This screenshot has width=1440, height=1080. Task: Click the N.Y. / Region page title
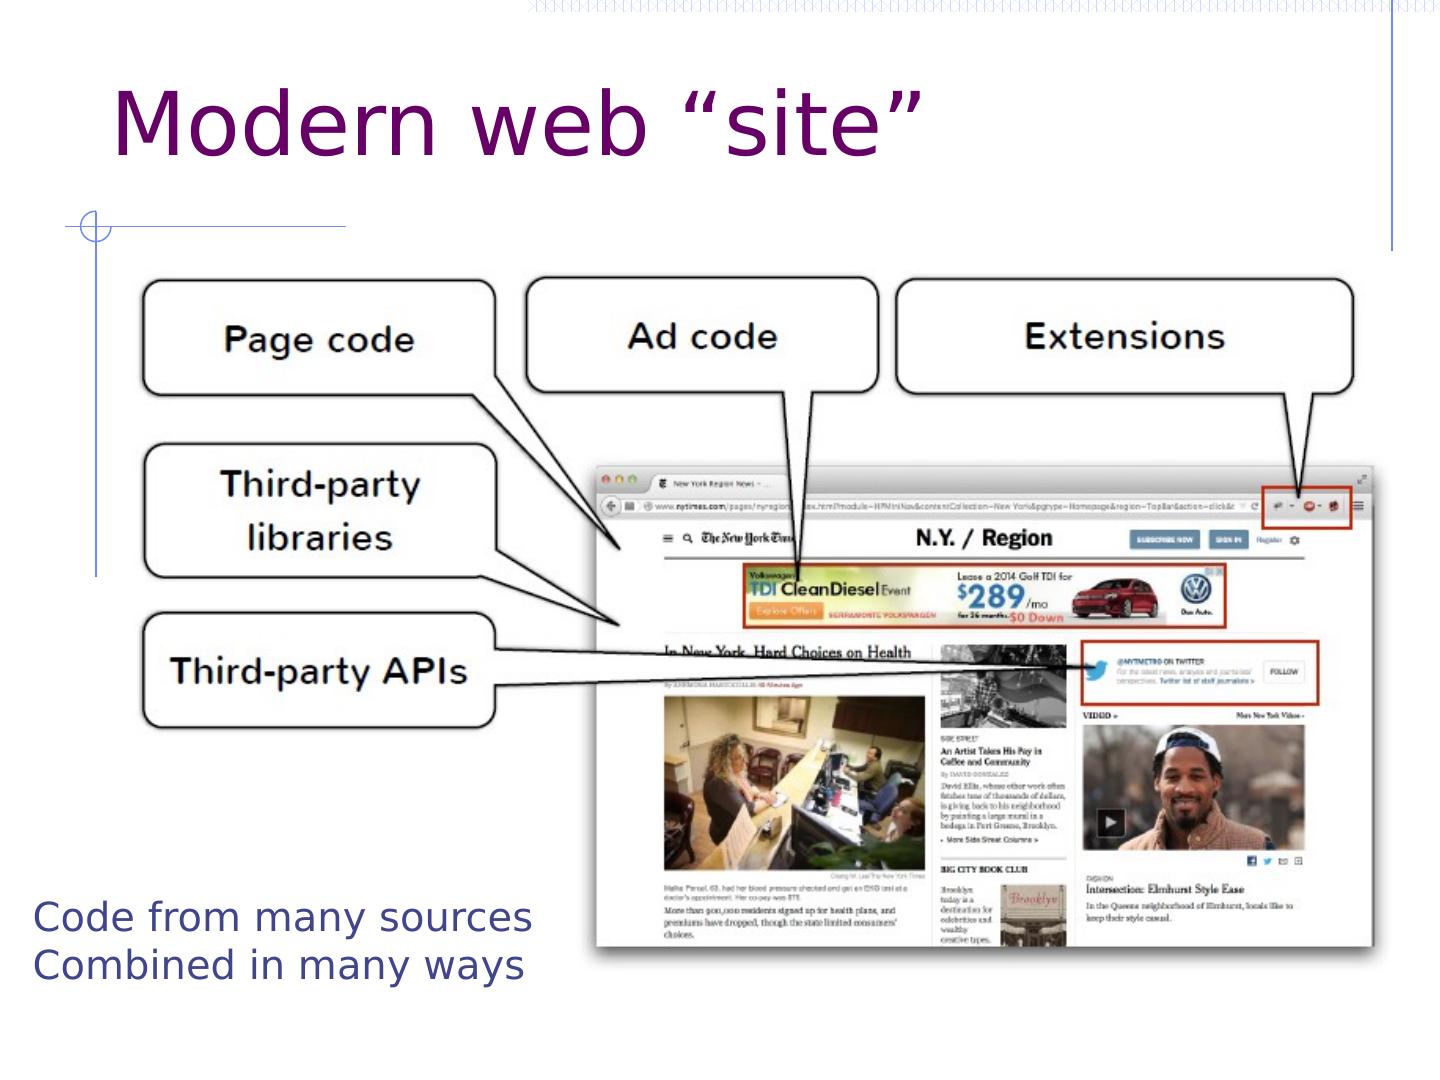click(x=984, y=538)
